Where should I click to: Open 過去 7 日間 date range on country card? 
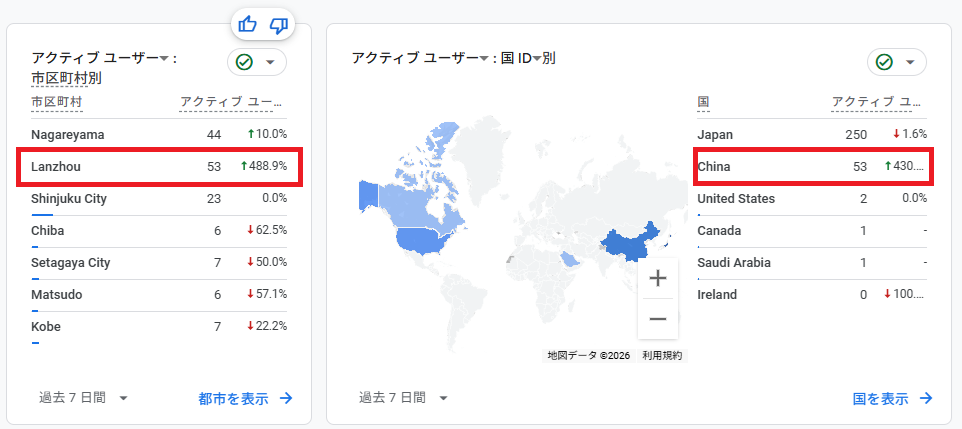[x=403, y=398]
